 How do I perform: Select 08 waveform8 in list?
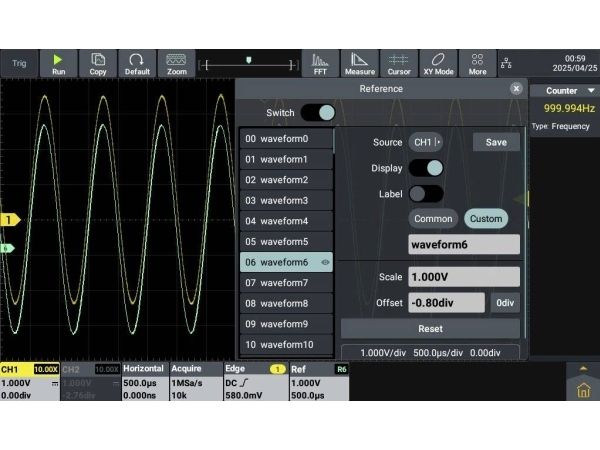[x=286, y=303]
